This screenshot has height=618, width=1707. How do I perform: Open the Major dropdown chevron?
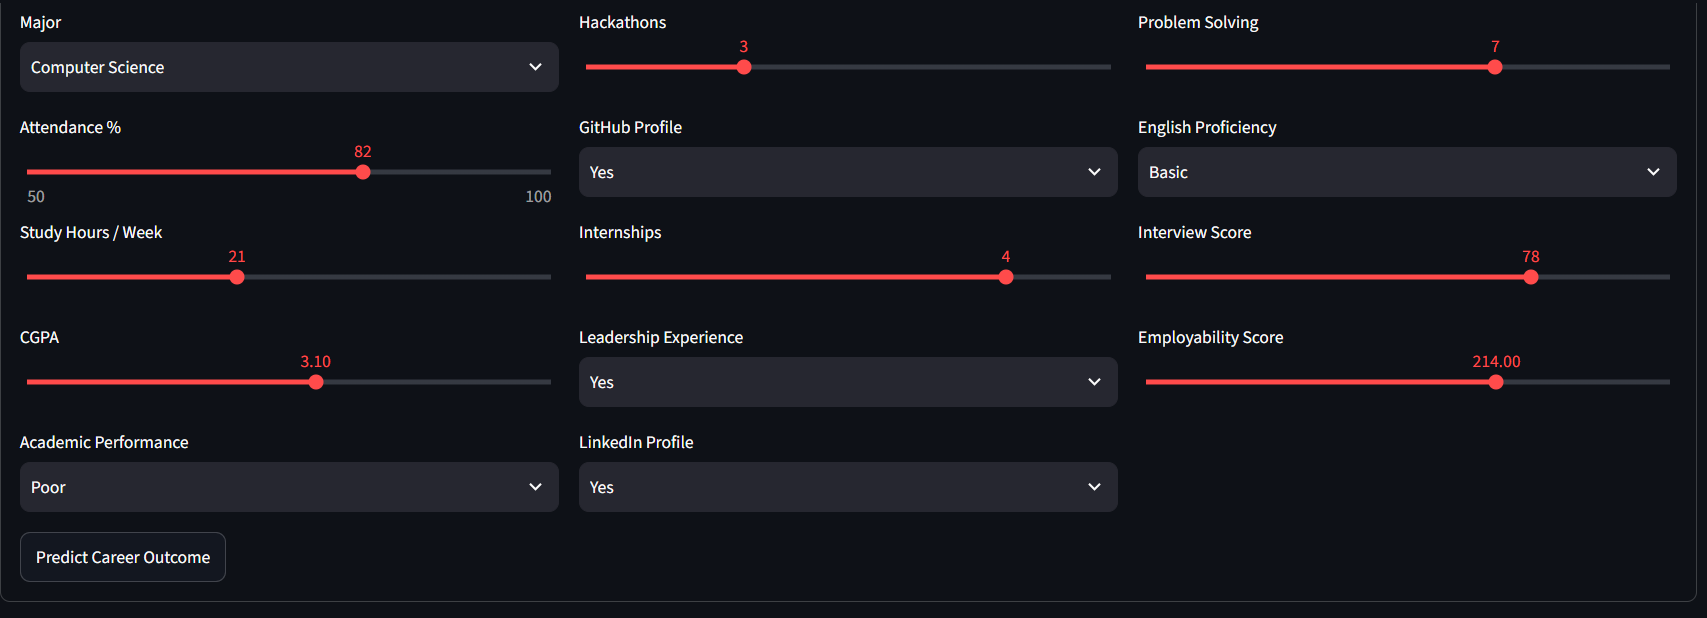point(535,67)
